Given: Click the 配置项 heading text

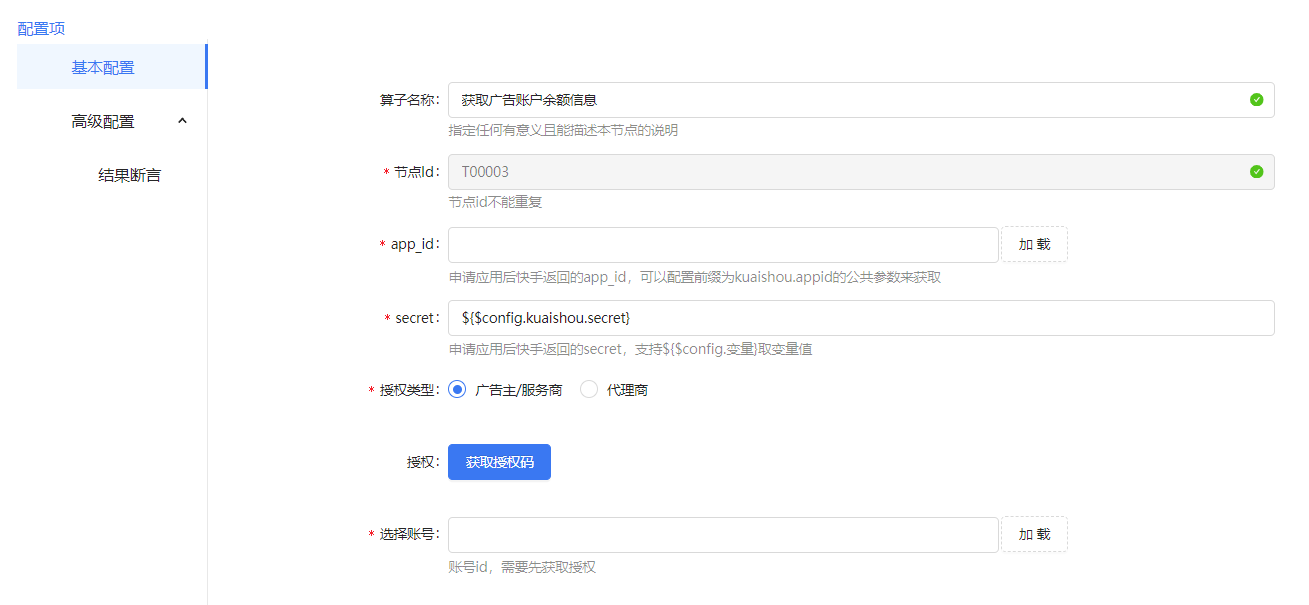Looking at the screenshot, I should tap(41, 29).
